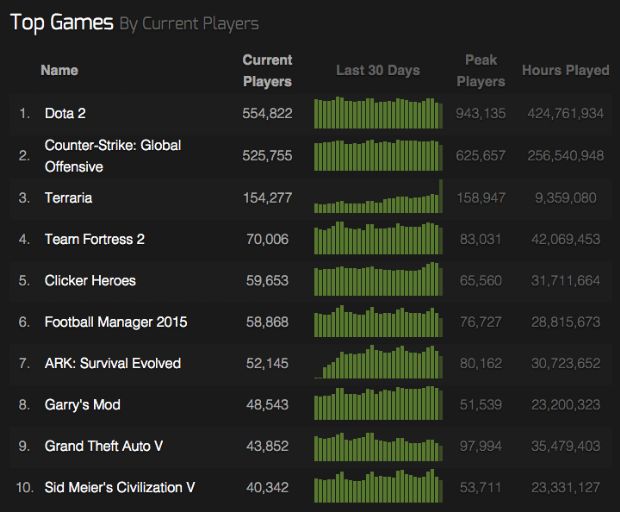Click Counter-Strike's 30-day bar chart

378,155
